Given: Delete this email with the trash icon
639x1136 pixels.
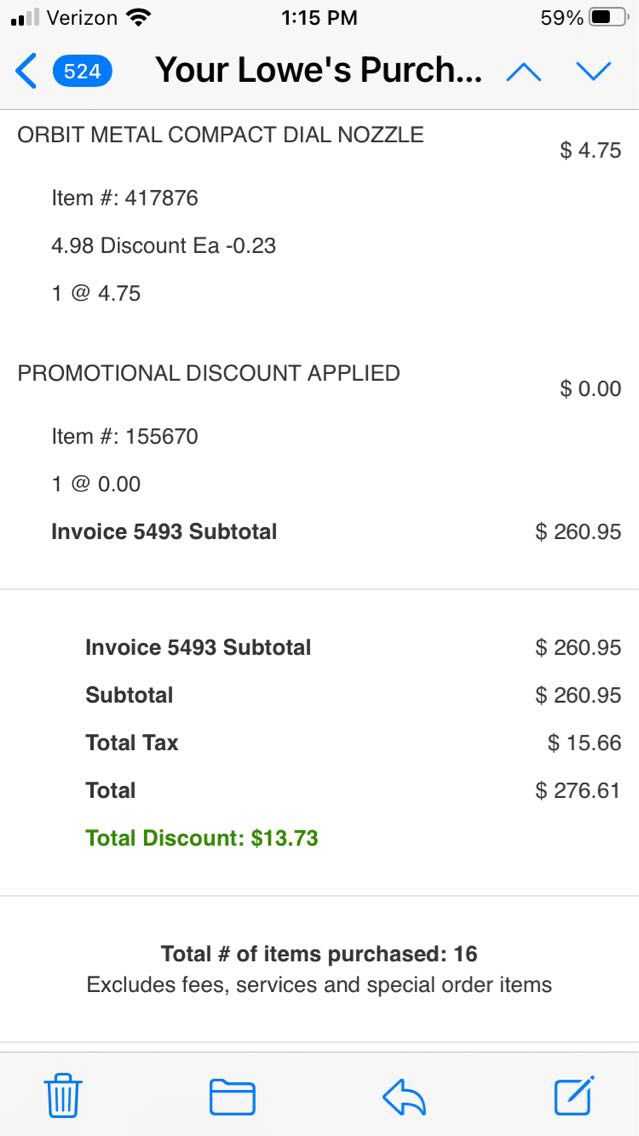Looking at the screenshot, I should [x=63, y=1096].
